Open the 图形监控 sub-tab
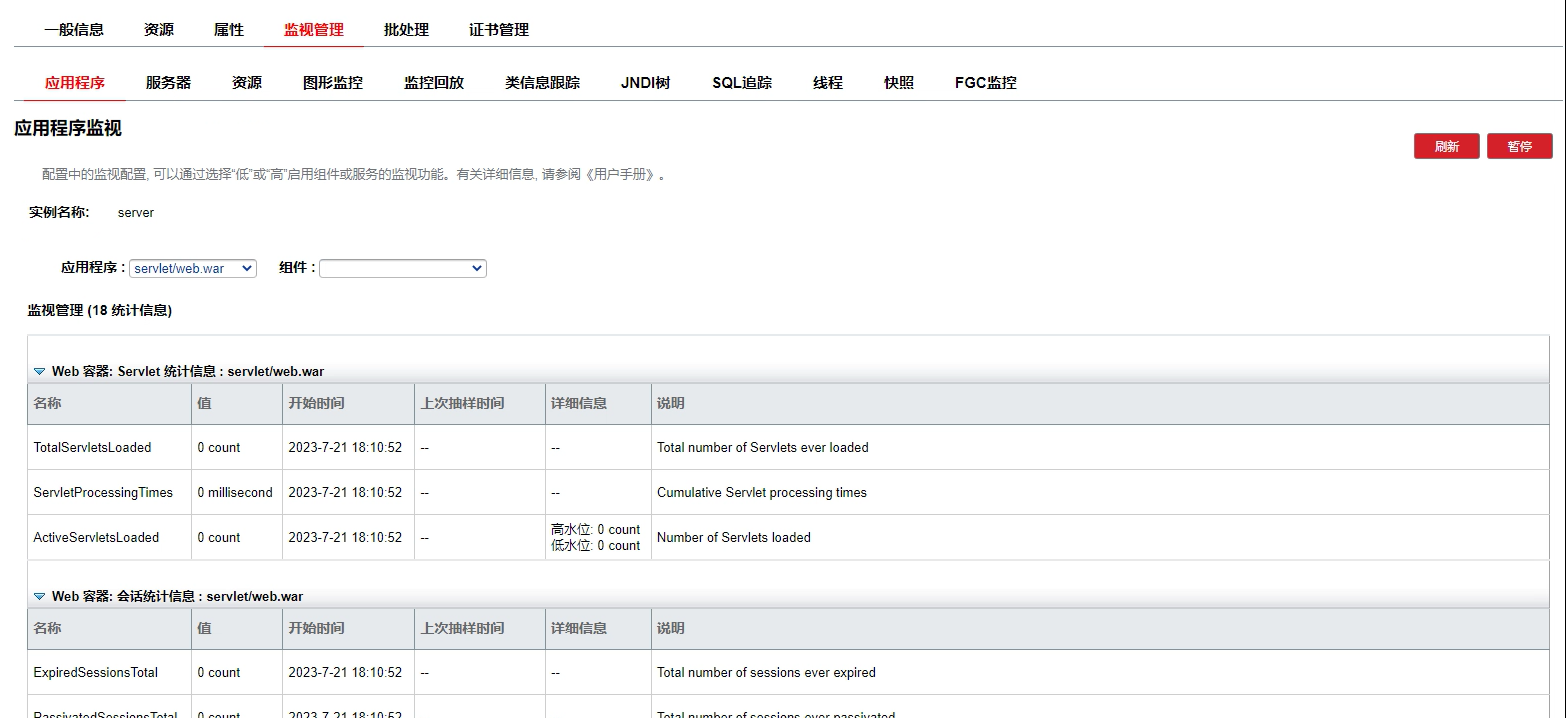This screenshot has width=1566, height=718. 333,83
